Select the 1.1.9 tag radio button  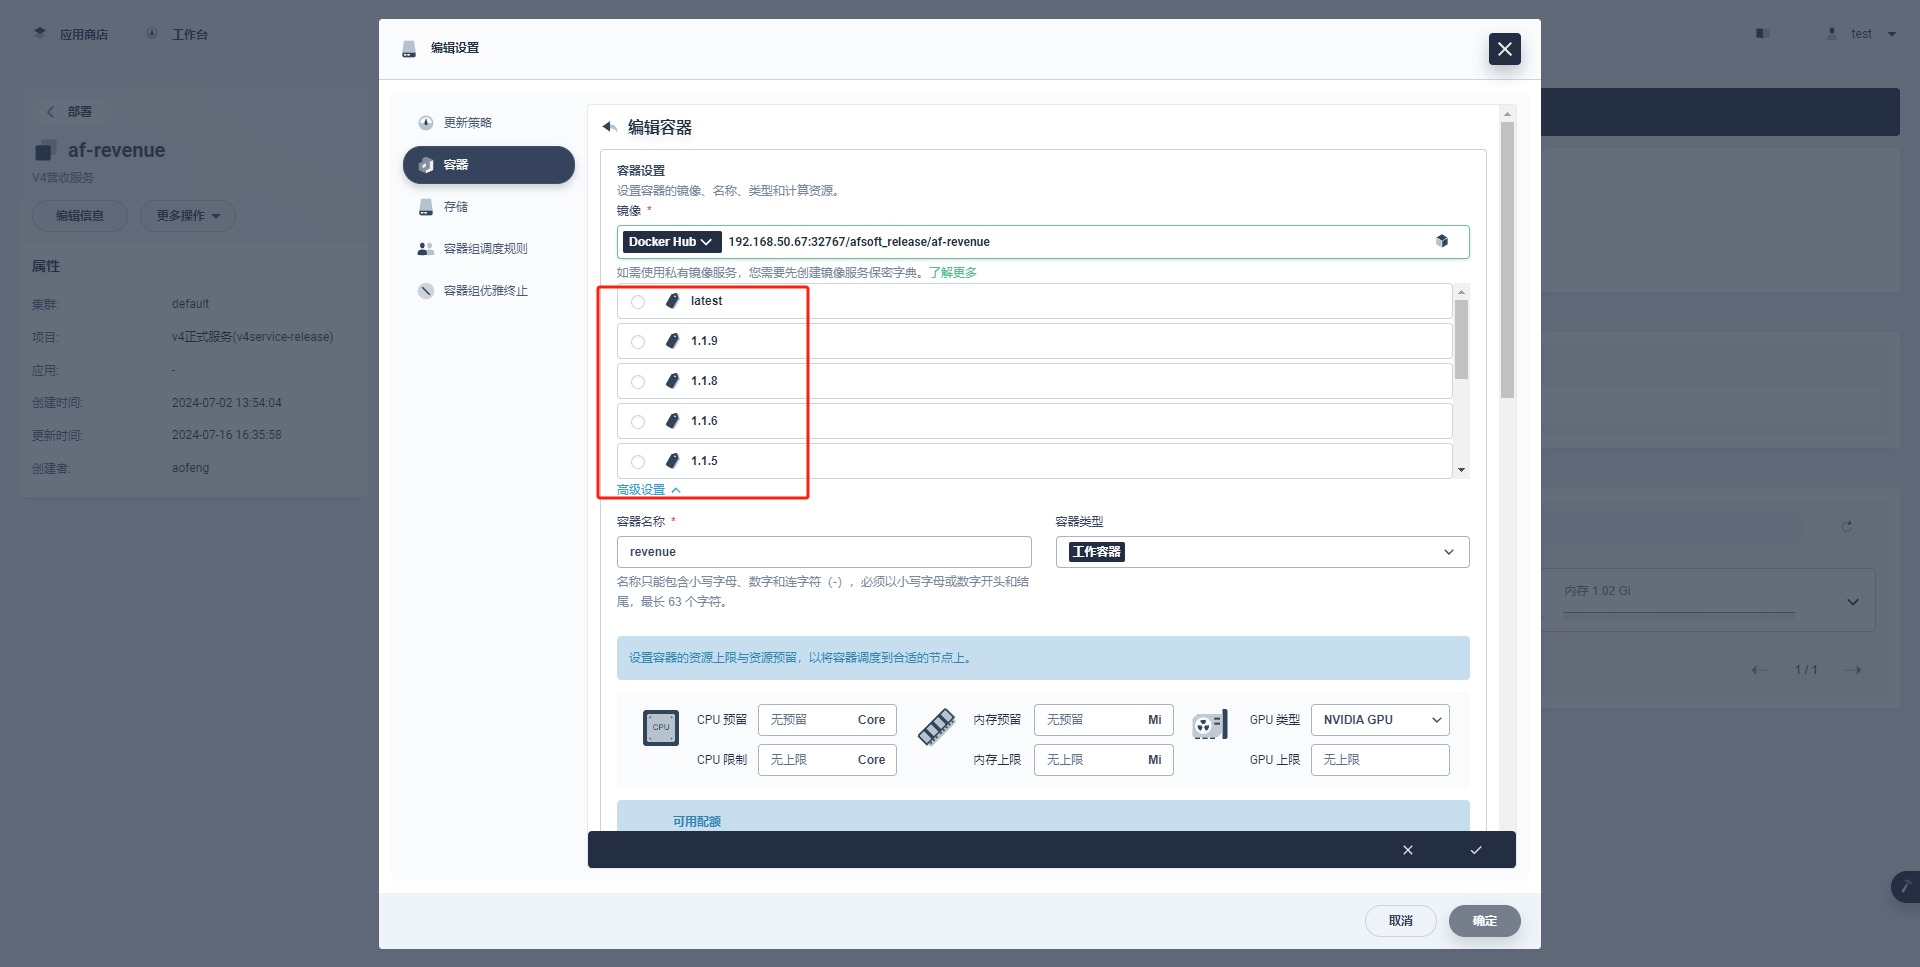click(x=638, y=342)
